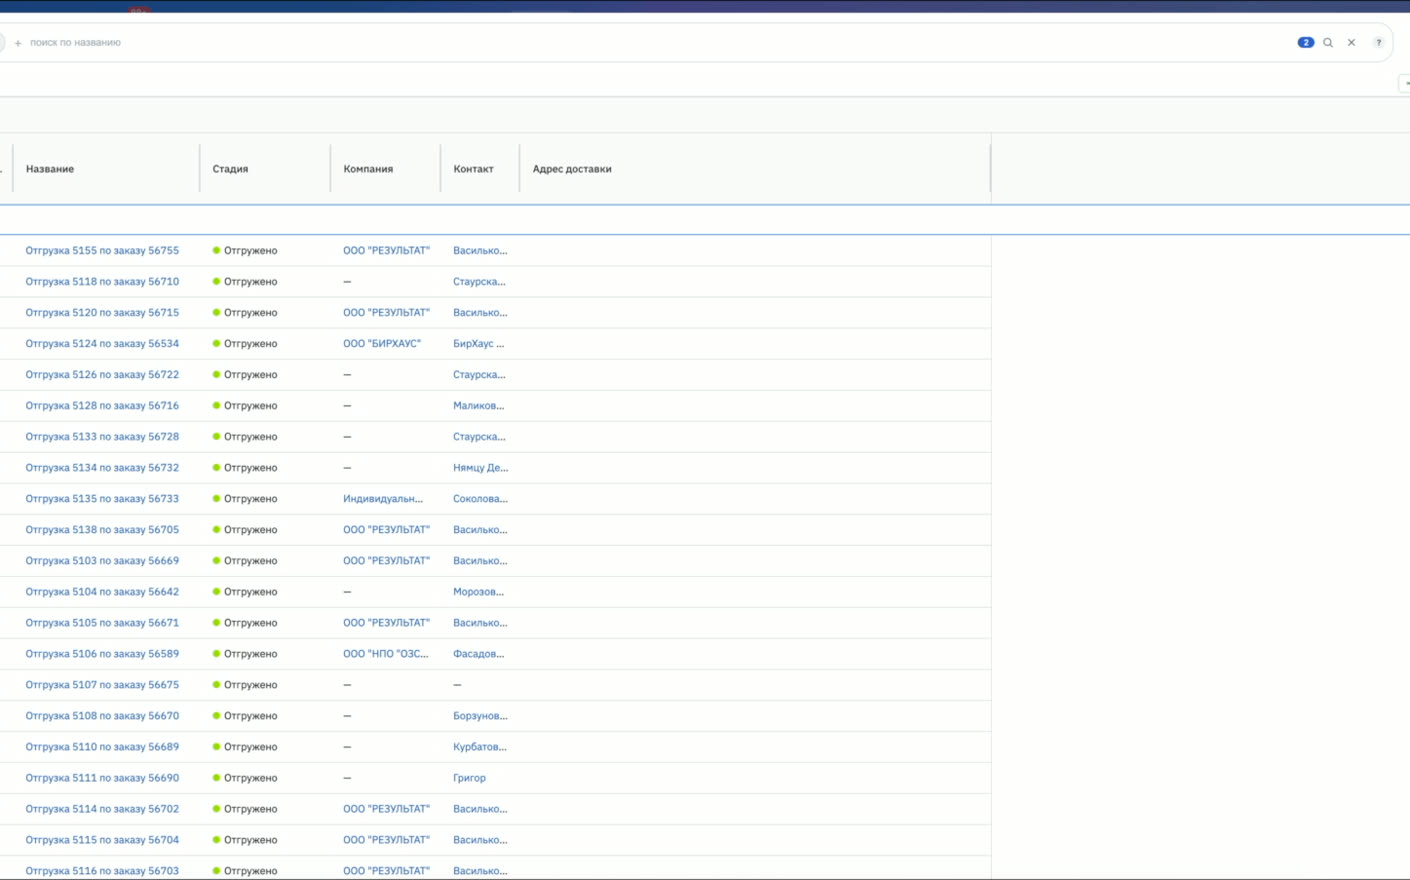Open company ООО "НПО "ОЗС..." in shipment 5106 row
Viewport: 1410px width, 880px height.
click(x=386, y=654)
